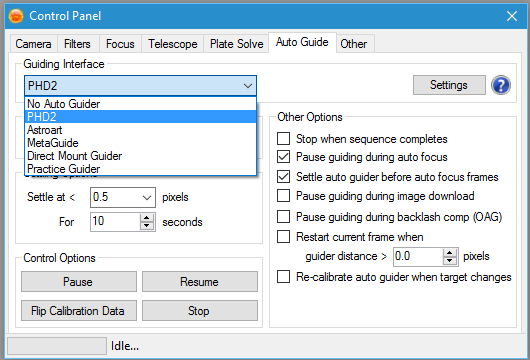Screen dimensions: 530x360
Task: Enable Stop when sequence completes
Action: tap(283, 139)
